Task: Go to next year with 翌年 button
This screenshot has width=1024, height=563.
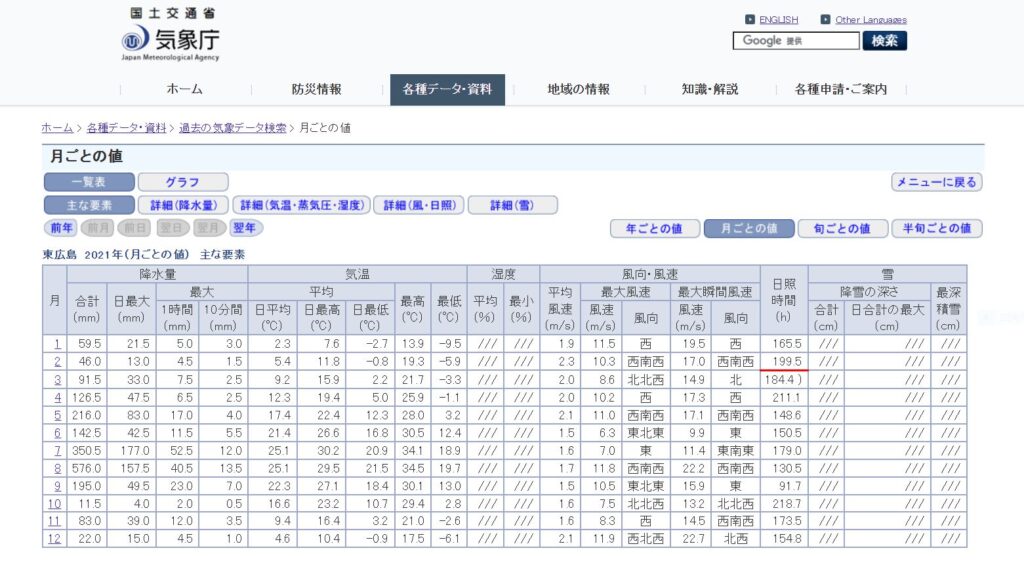Action: click(x=244, y=228)
